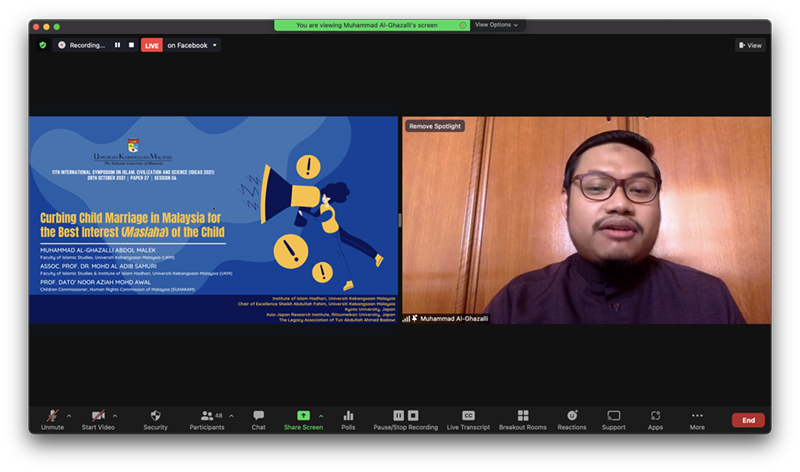Click the View layout button
The width and height of the screenshot is (800, 472).
click(x=750, y=45)
